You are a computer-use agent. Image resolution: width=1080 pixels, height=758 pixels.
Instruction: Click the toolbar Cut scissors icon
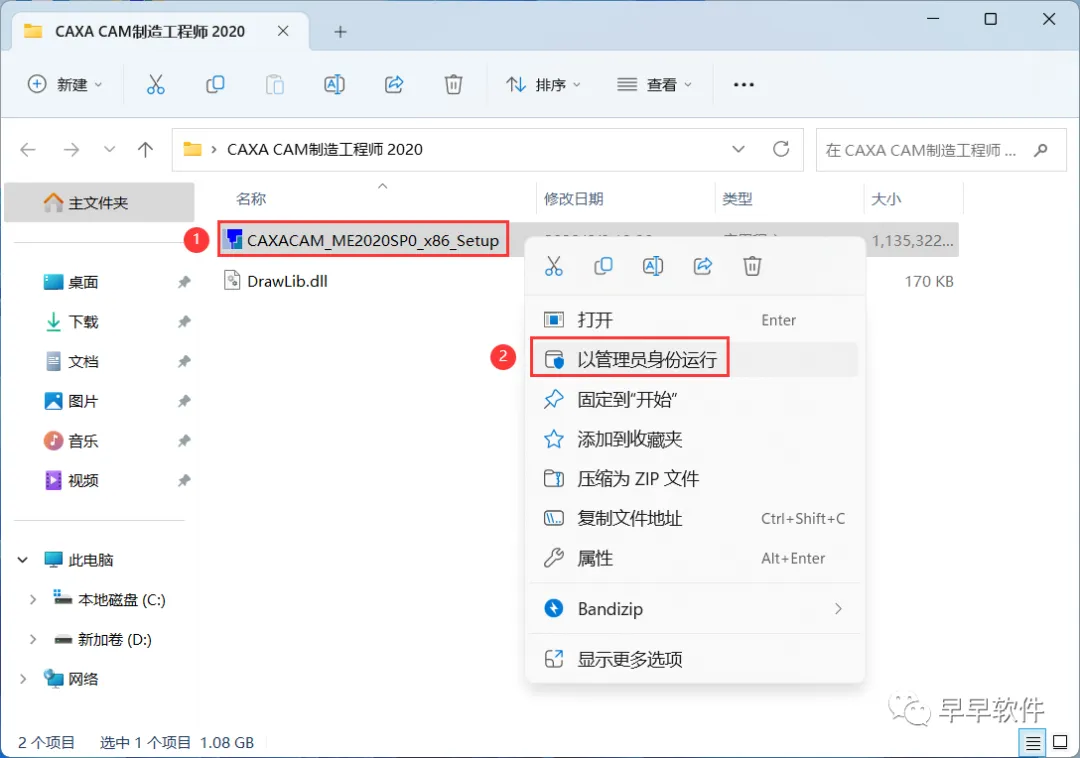156,85
